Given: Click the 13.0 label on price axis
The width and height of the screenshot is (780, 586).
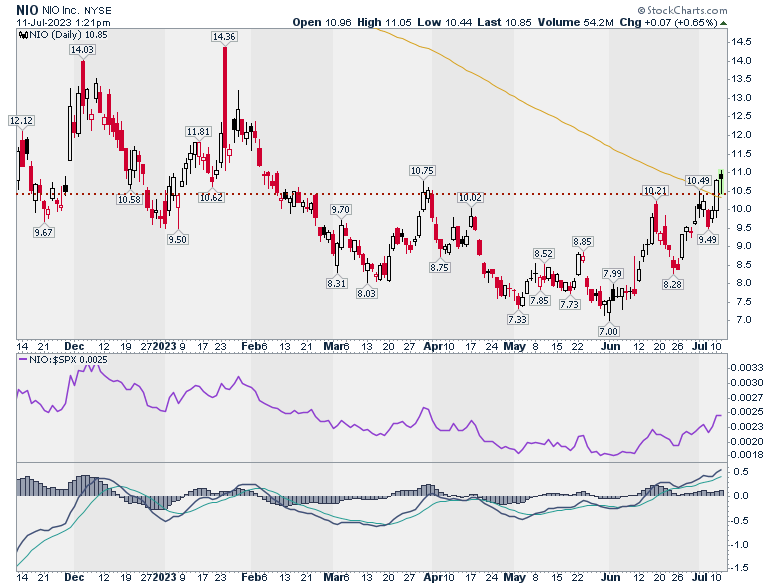Looking at the screenshot, I should click(x=741, y=98).
